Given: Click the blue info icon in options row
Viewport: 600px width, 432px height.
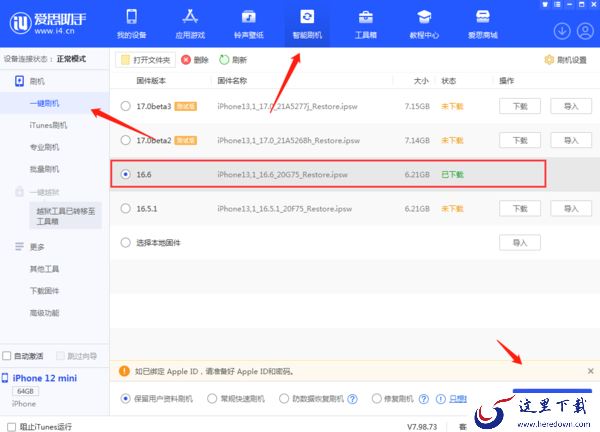Looking at the screenshot, I should pos(441,399).
